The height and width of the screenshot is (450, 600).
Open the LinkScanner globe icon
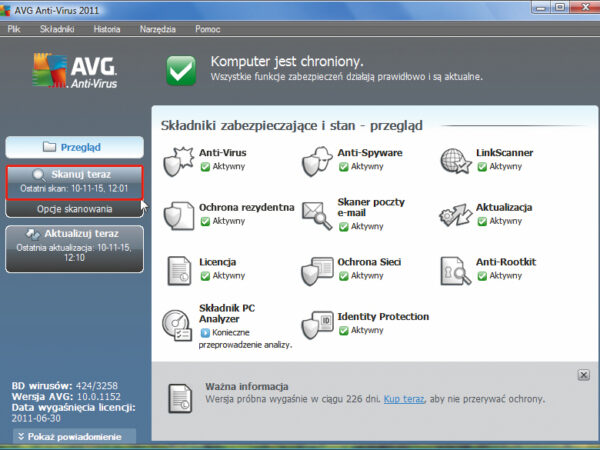pyautogui.click(x=456, y=160)
